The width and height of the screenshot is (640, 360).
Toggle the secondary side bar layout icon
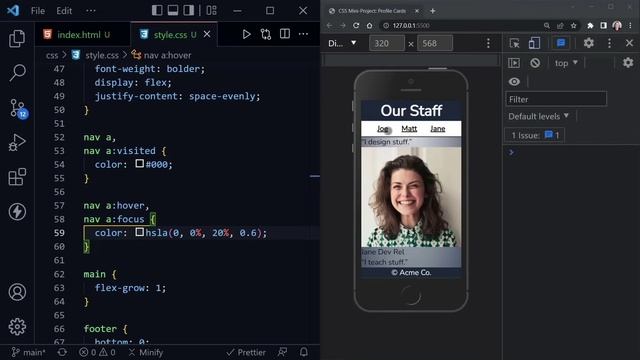click(188, 10)
